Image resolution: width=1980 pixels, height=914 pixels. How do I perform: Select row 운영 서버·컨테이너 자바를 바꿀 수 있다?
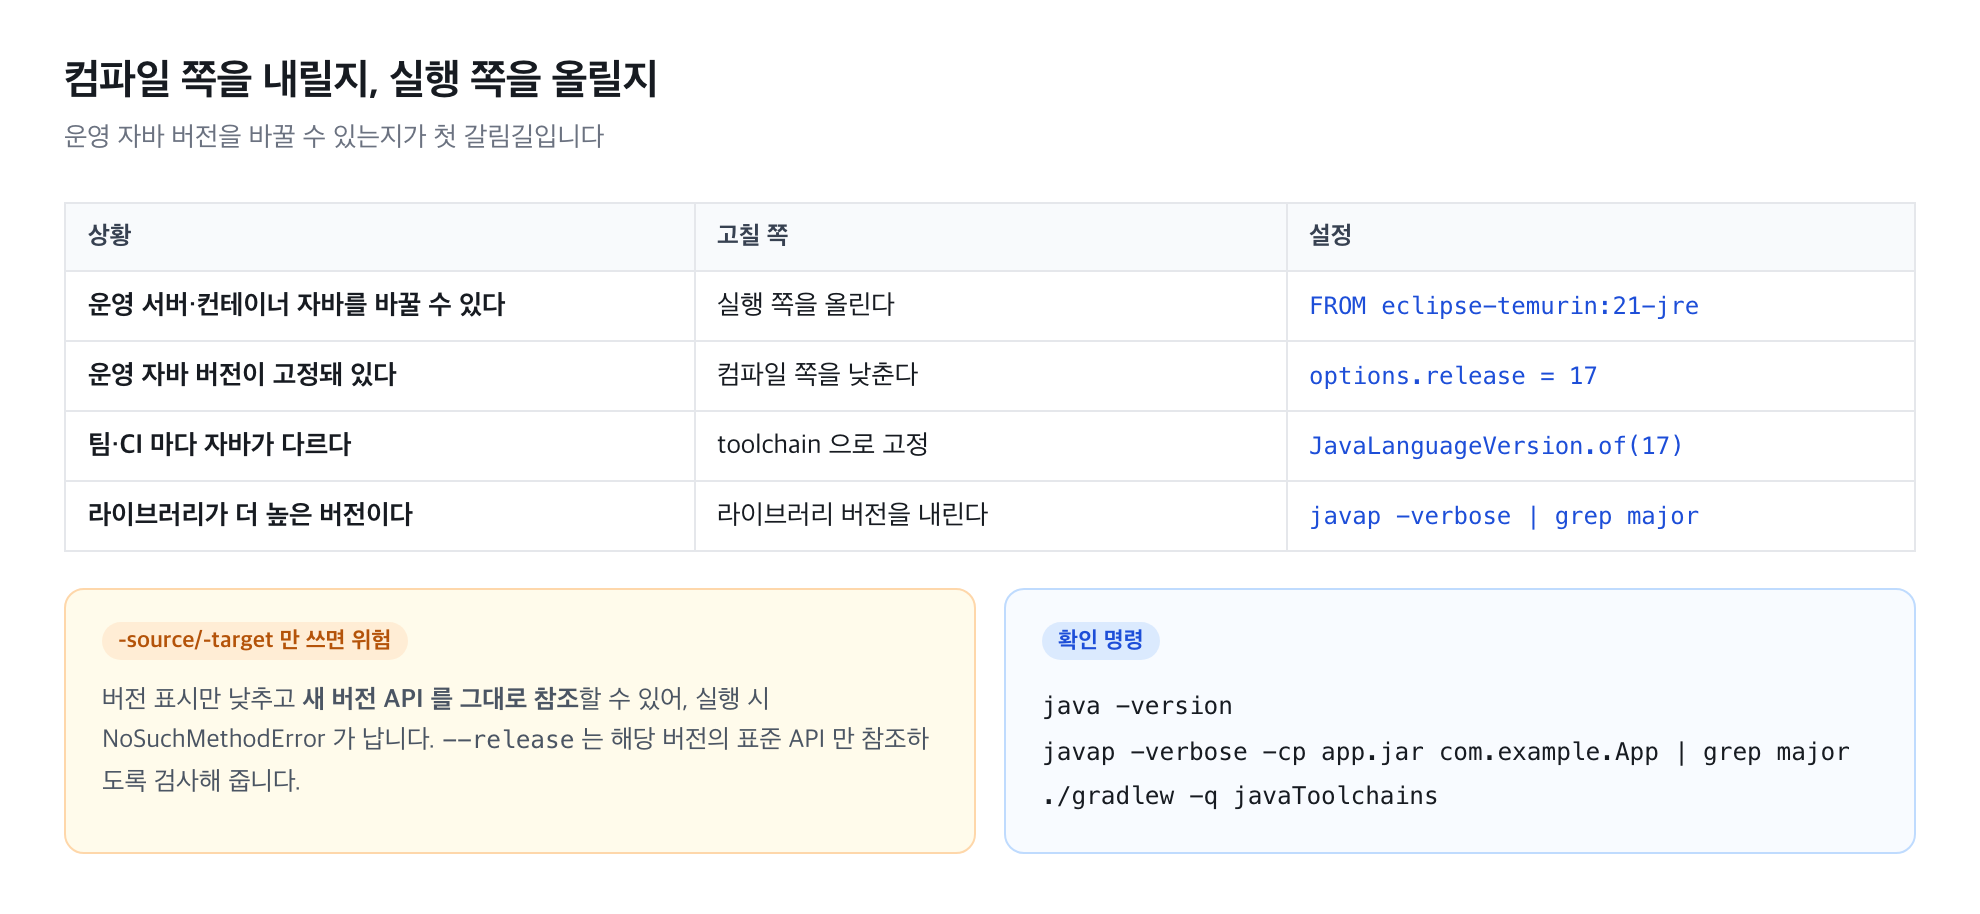click(990, 306)
